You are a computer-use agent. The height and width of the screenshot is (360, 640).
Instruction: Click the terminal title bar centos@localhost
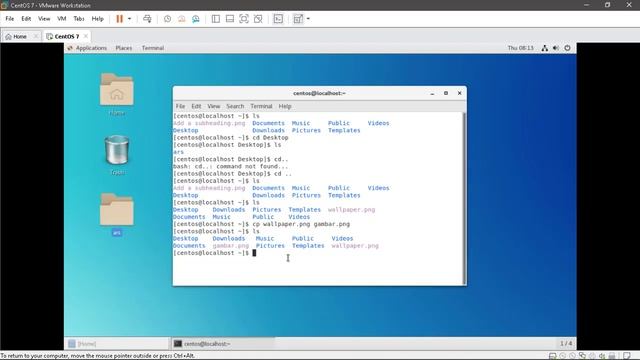[319, 93]
